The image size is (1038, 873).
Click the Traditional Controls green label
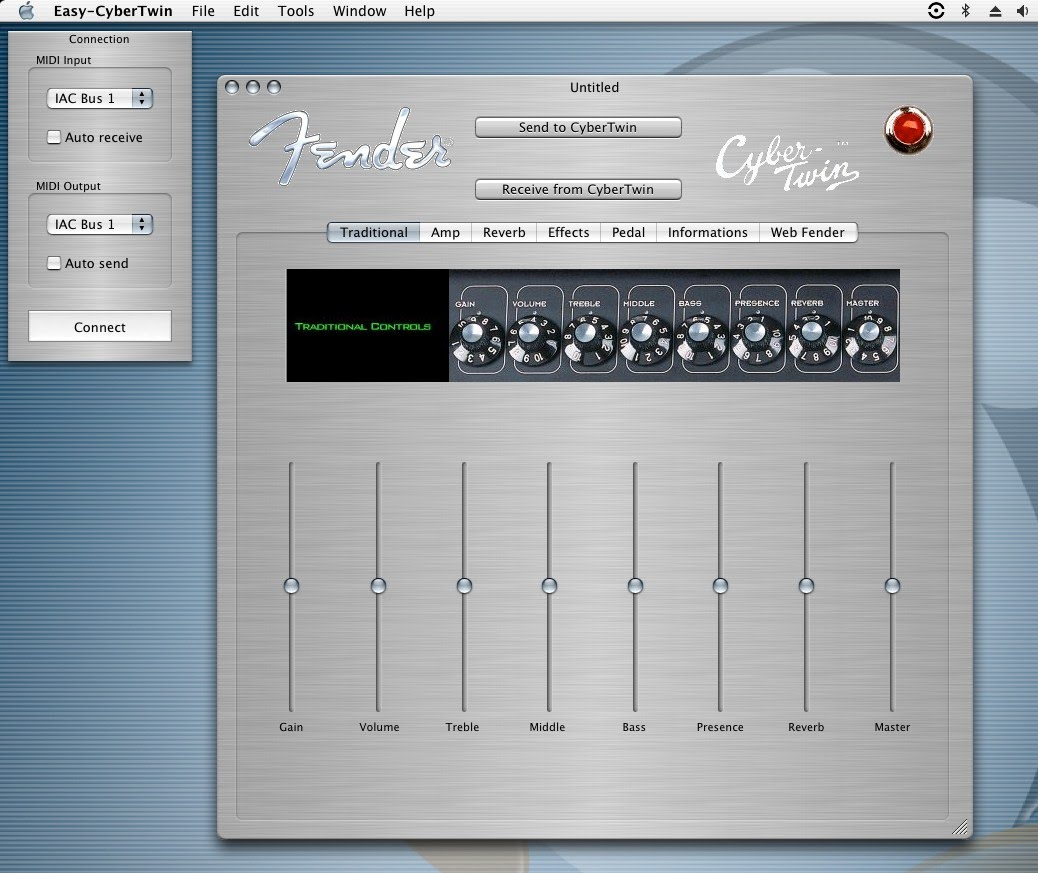(x=363, y=326)
